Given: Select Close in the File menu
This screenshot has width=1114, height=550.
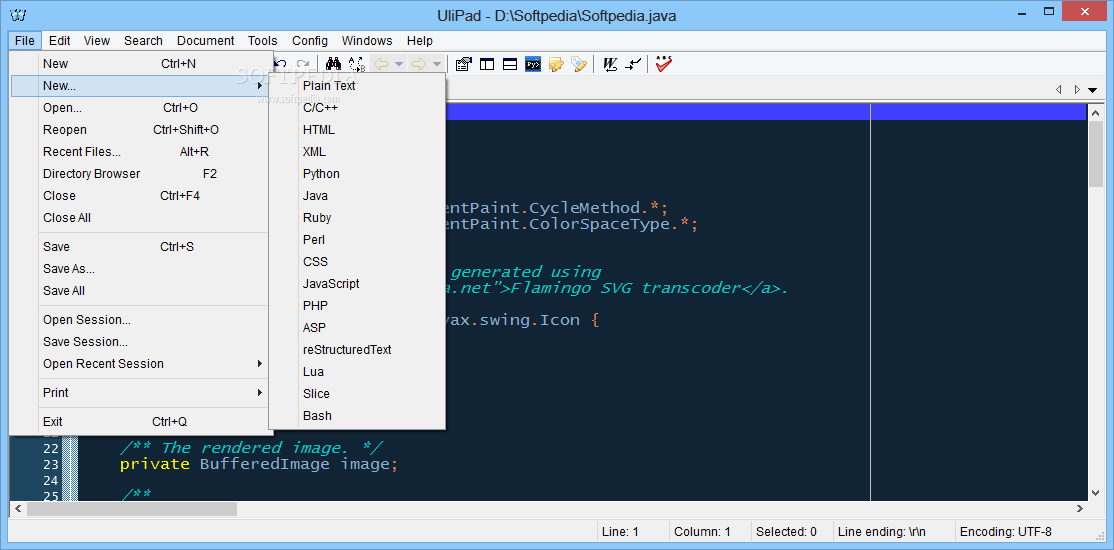Looking at the screenshot, I should (140, 196).
